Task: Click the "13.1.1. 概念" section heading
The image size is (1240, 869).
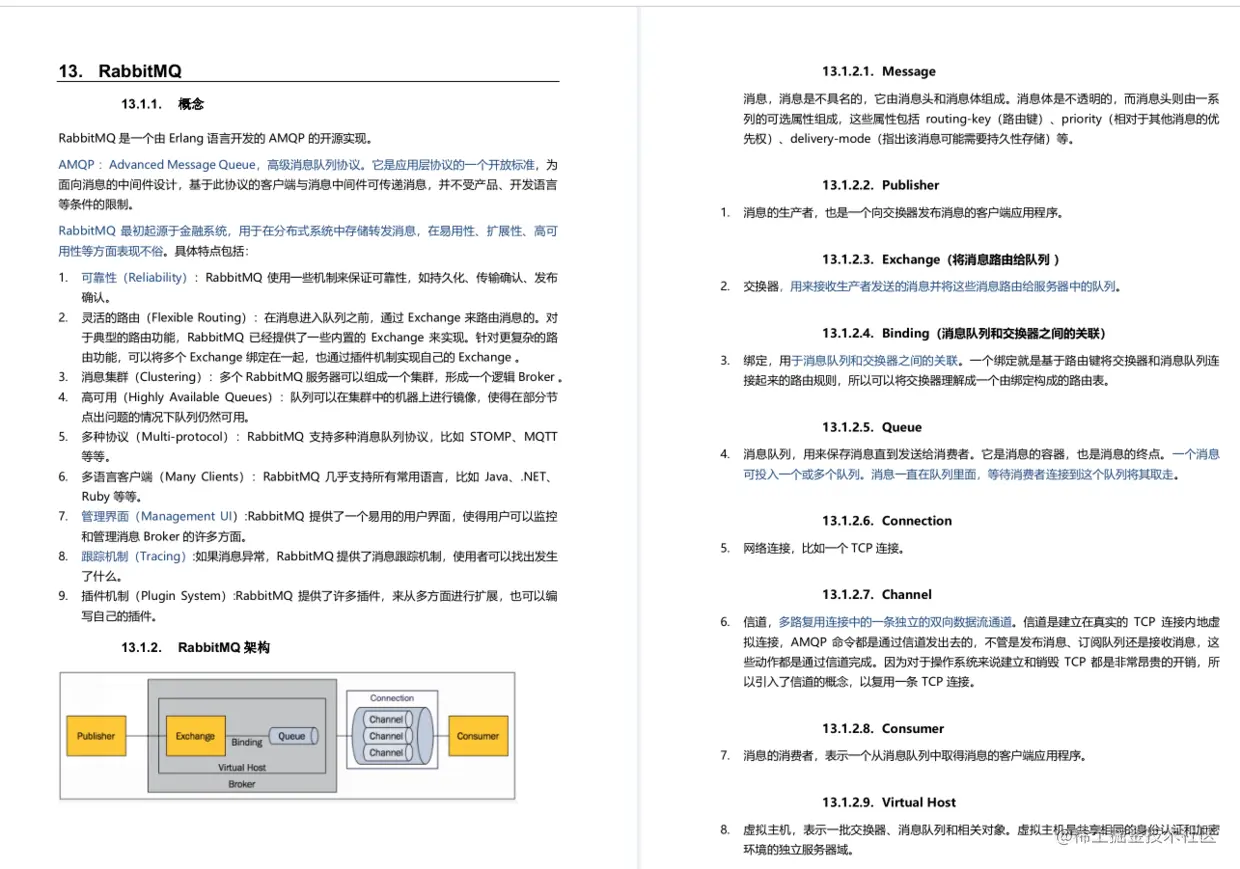Action: point(163,104)
